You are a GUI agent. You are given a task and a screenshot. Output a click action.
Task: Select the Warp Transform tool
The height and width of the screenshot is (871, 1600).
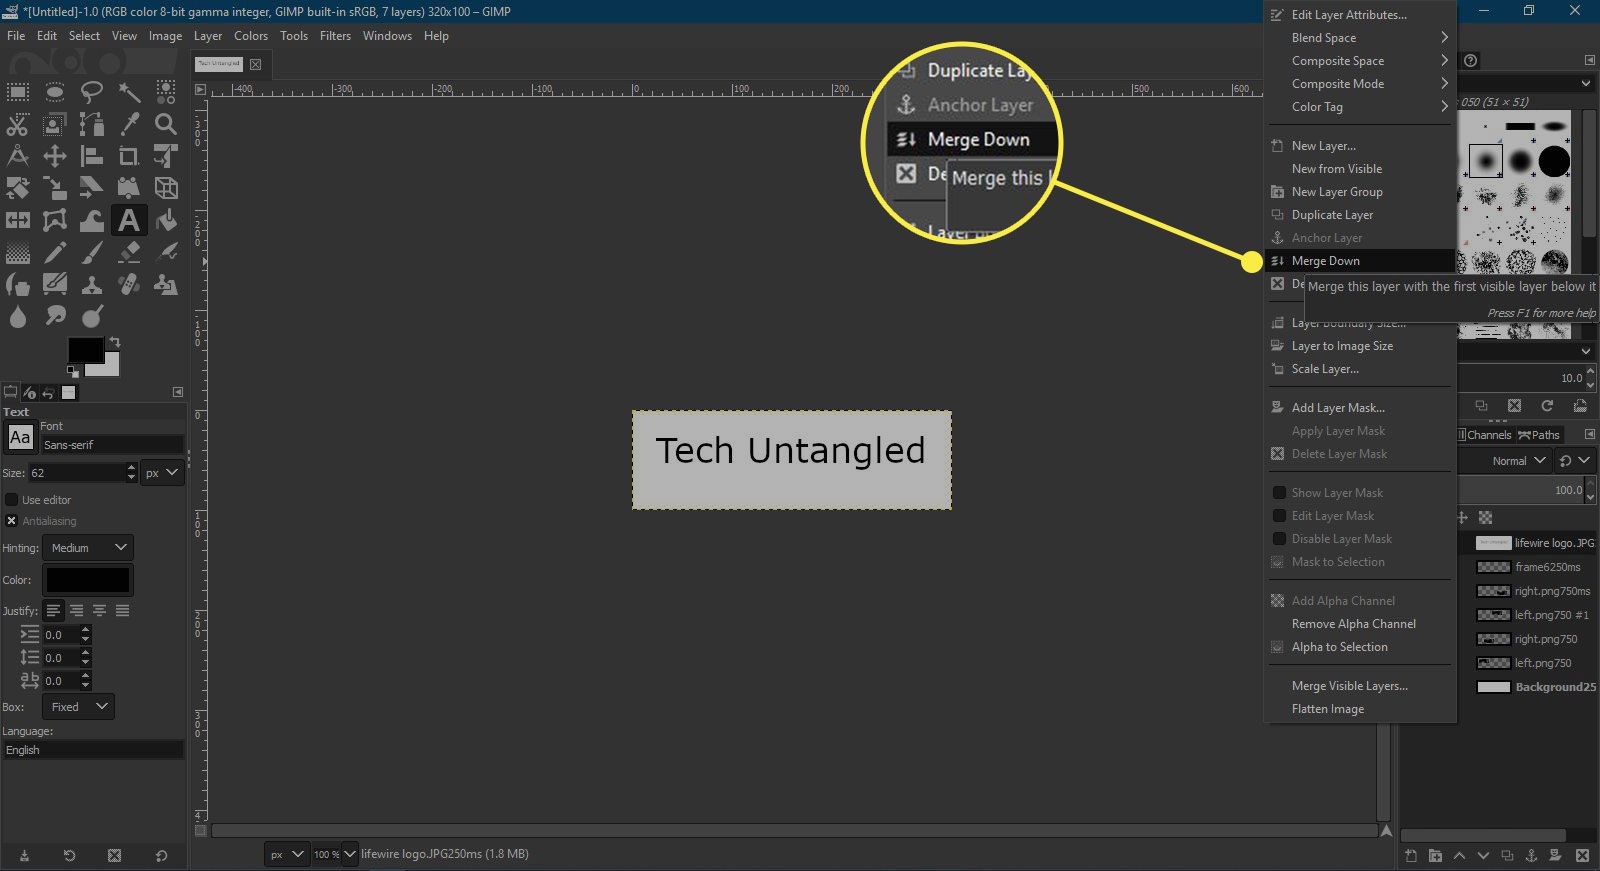pyautogui.click(x=92, y=220)
